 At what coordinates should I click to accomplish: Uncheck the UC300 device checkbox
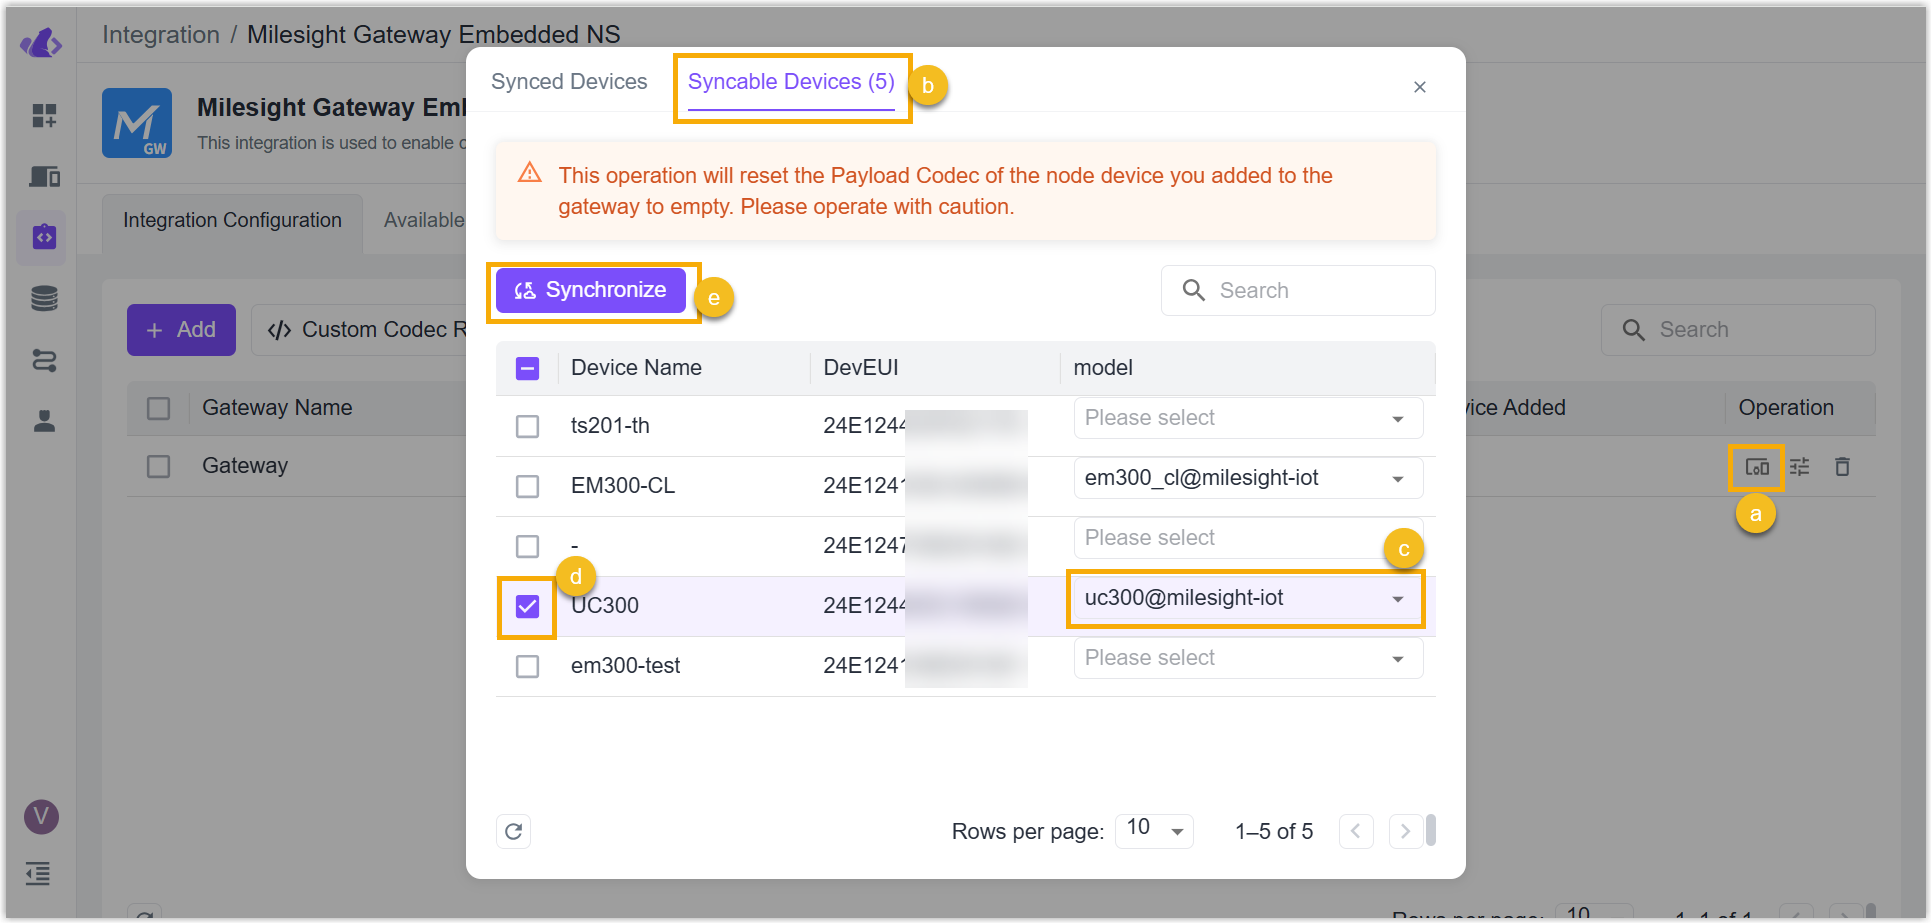pyautogui.click(x=527, y=606)
